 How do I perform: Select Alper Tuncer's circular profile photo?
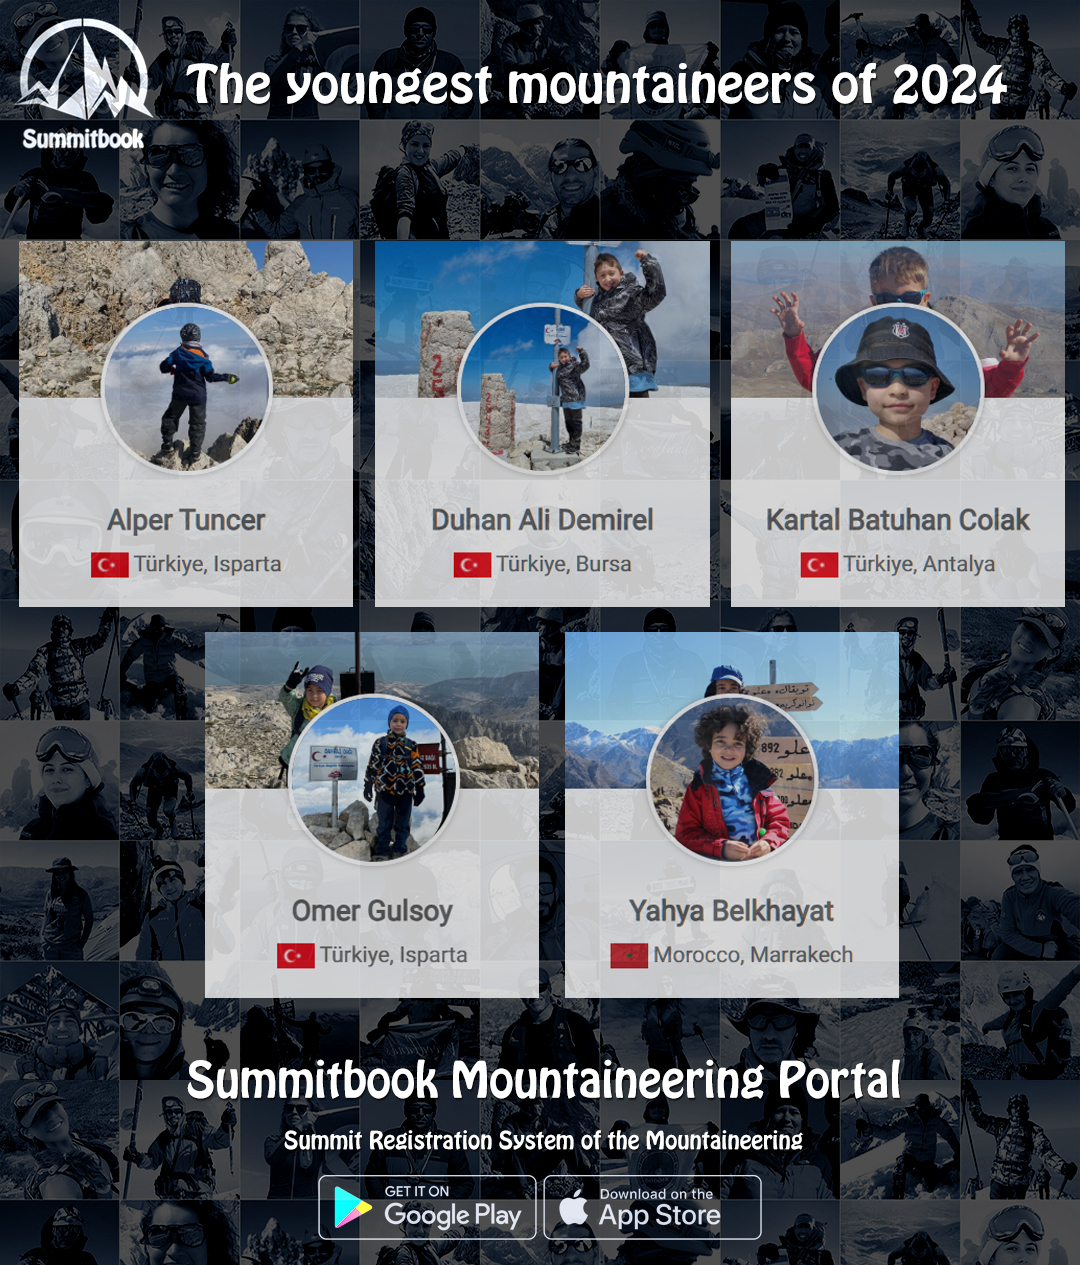pyautogui.click(x=186, y=389)
